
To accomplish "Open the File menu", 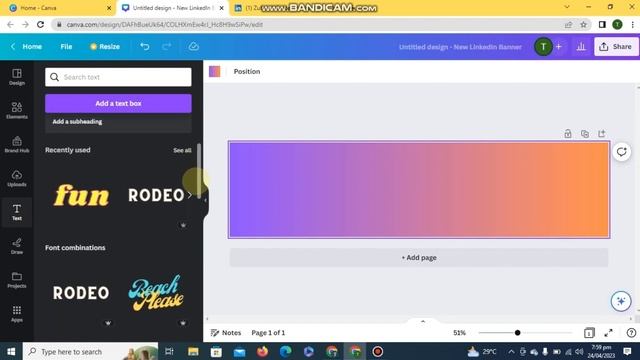I will [66, 47].
